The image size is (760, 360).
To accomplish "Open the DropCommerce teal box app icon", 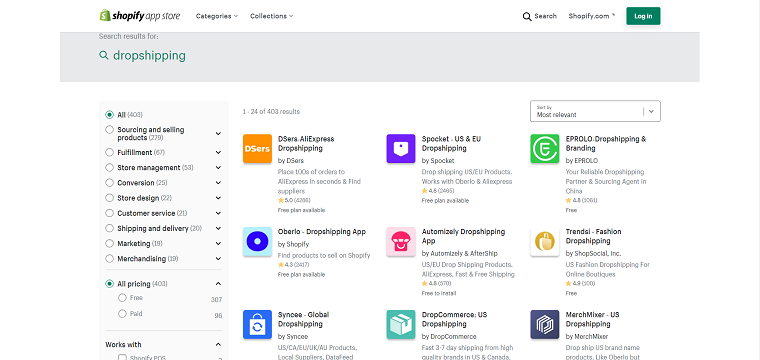I will 401,324.
